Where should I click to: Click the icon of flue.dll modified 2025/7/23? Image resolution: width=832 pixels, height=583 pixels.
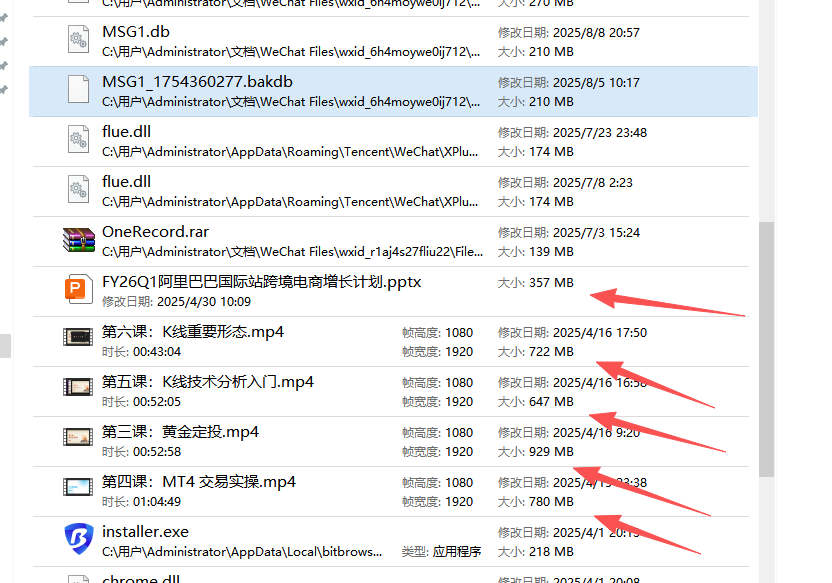79,140
